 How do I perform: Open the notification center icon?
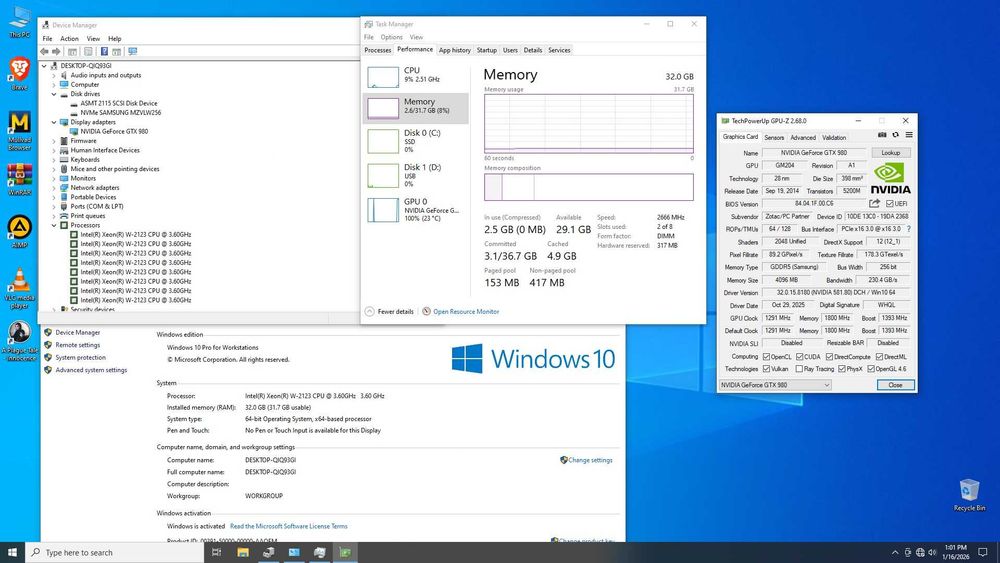coord(983,552)
